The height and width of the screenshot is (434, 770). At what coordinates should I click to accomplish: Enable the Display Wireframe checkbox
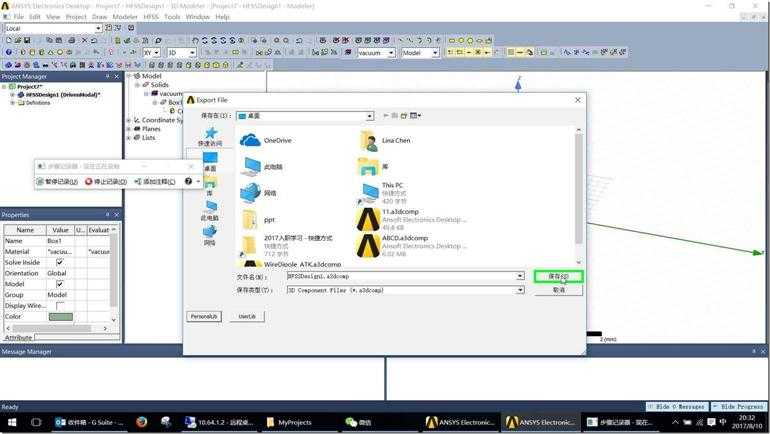(x=60, y=306)
